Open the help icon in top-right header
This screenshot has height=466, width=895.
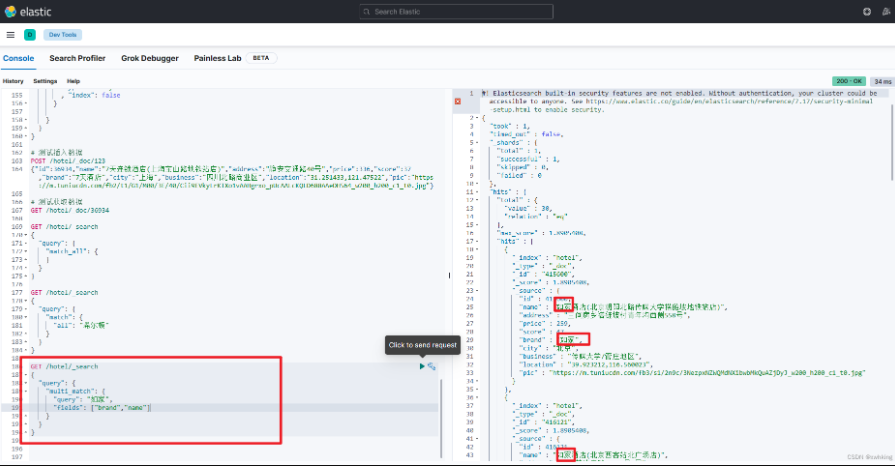pos(867,12)
